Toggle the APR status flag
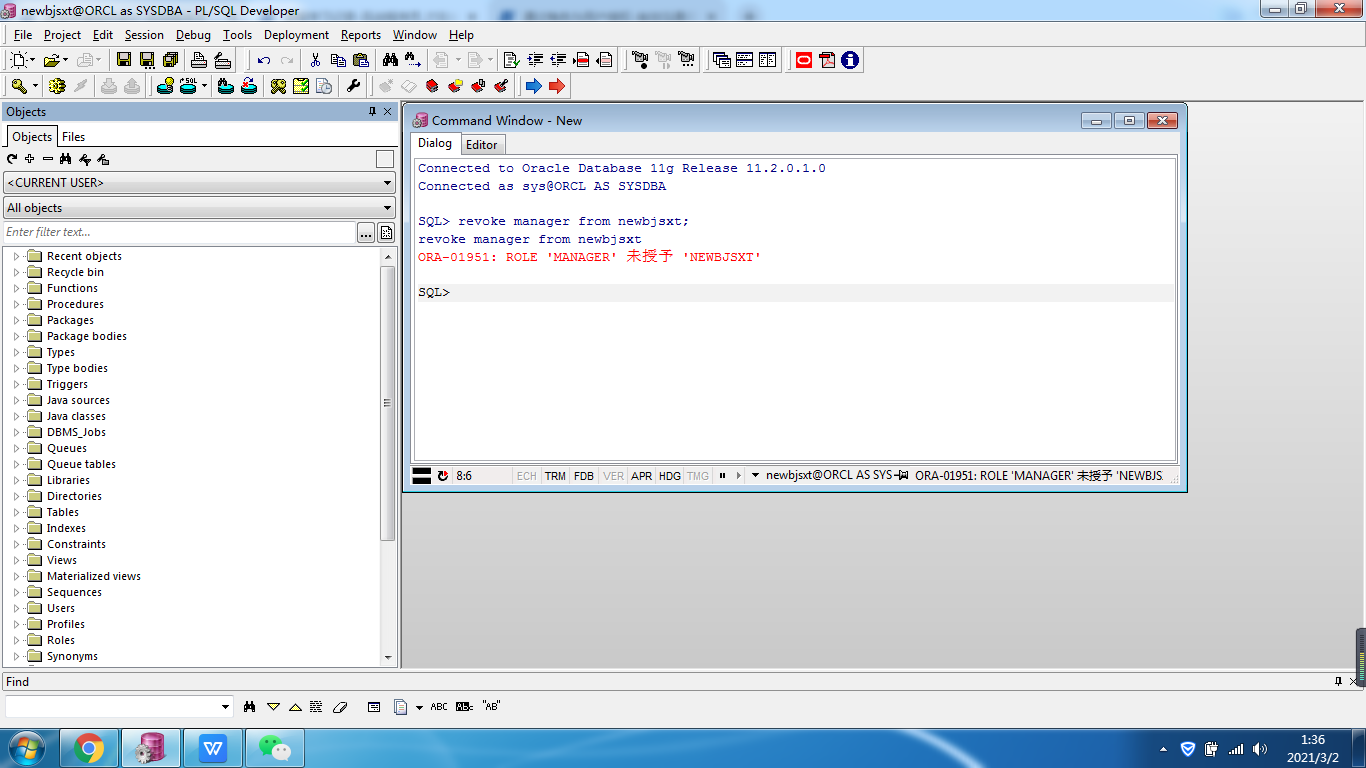 (642, 476)
